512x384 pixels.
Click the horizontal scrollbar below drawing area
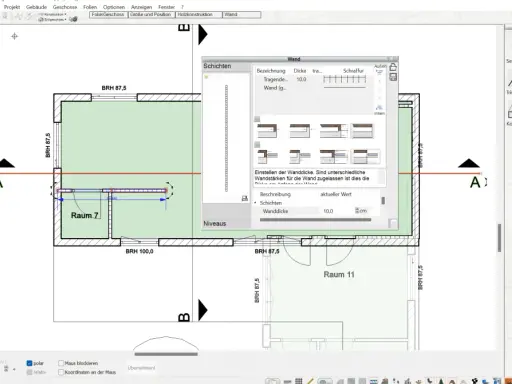166,354
